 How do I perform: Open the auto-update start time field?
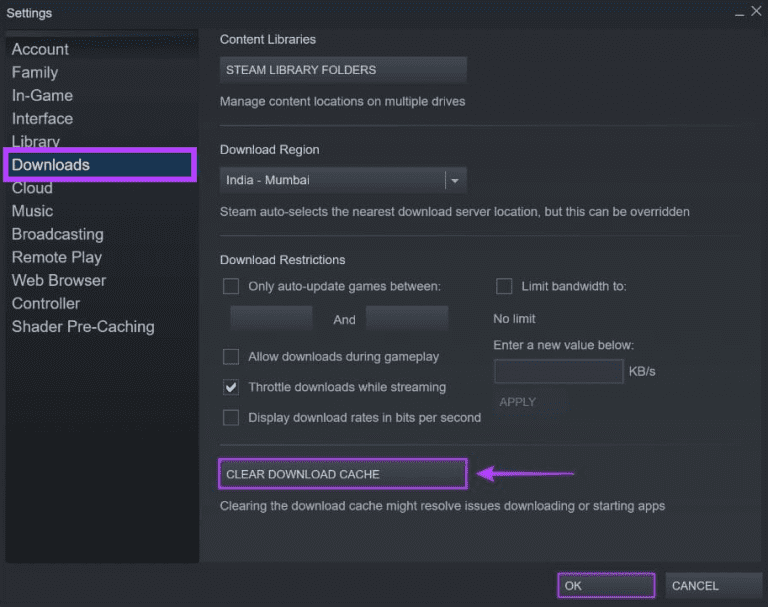(271, 318)
